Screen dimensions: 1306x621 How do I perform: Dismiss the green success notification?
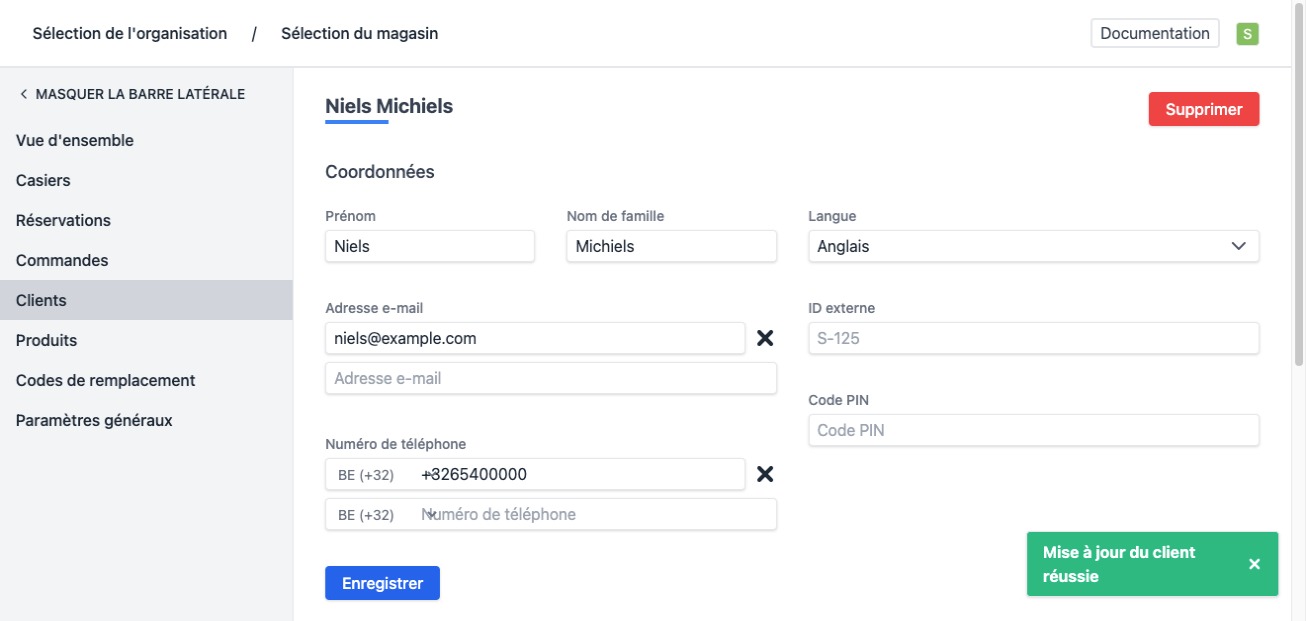point(1254,564)
